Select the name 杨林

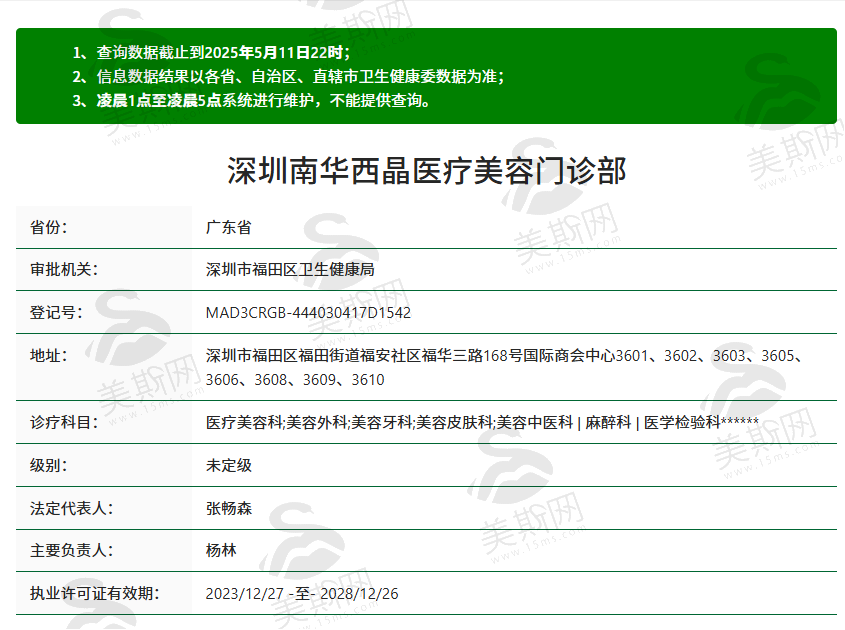(x=221, y=550)
